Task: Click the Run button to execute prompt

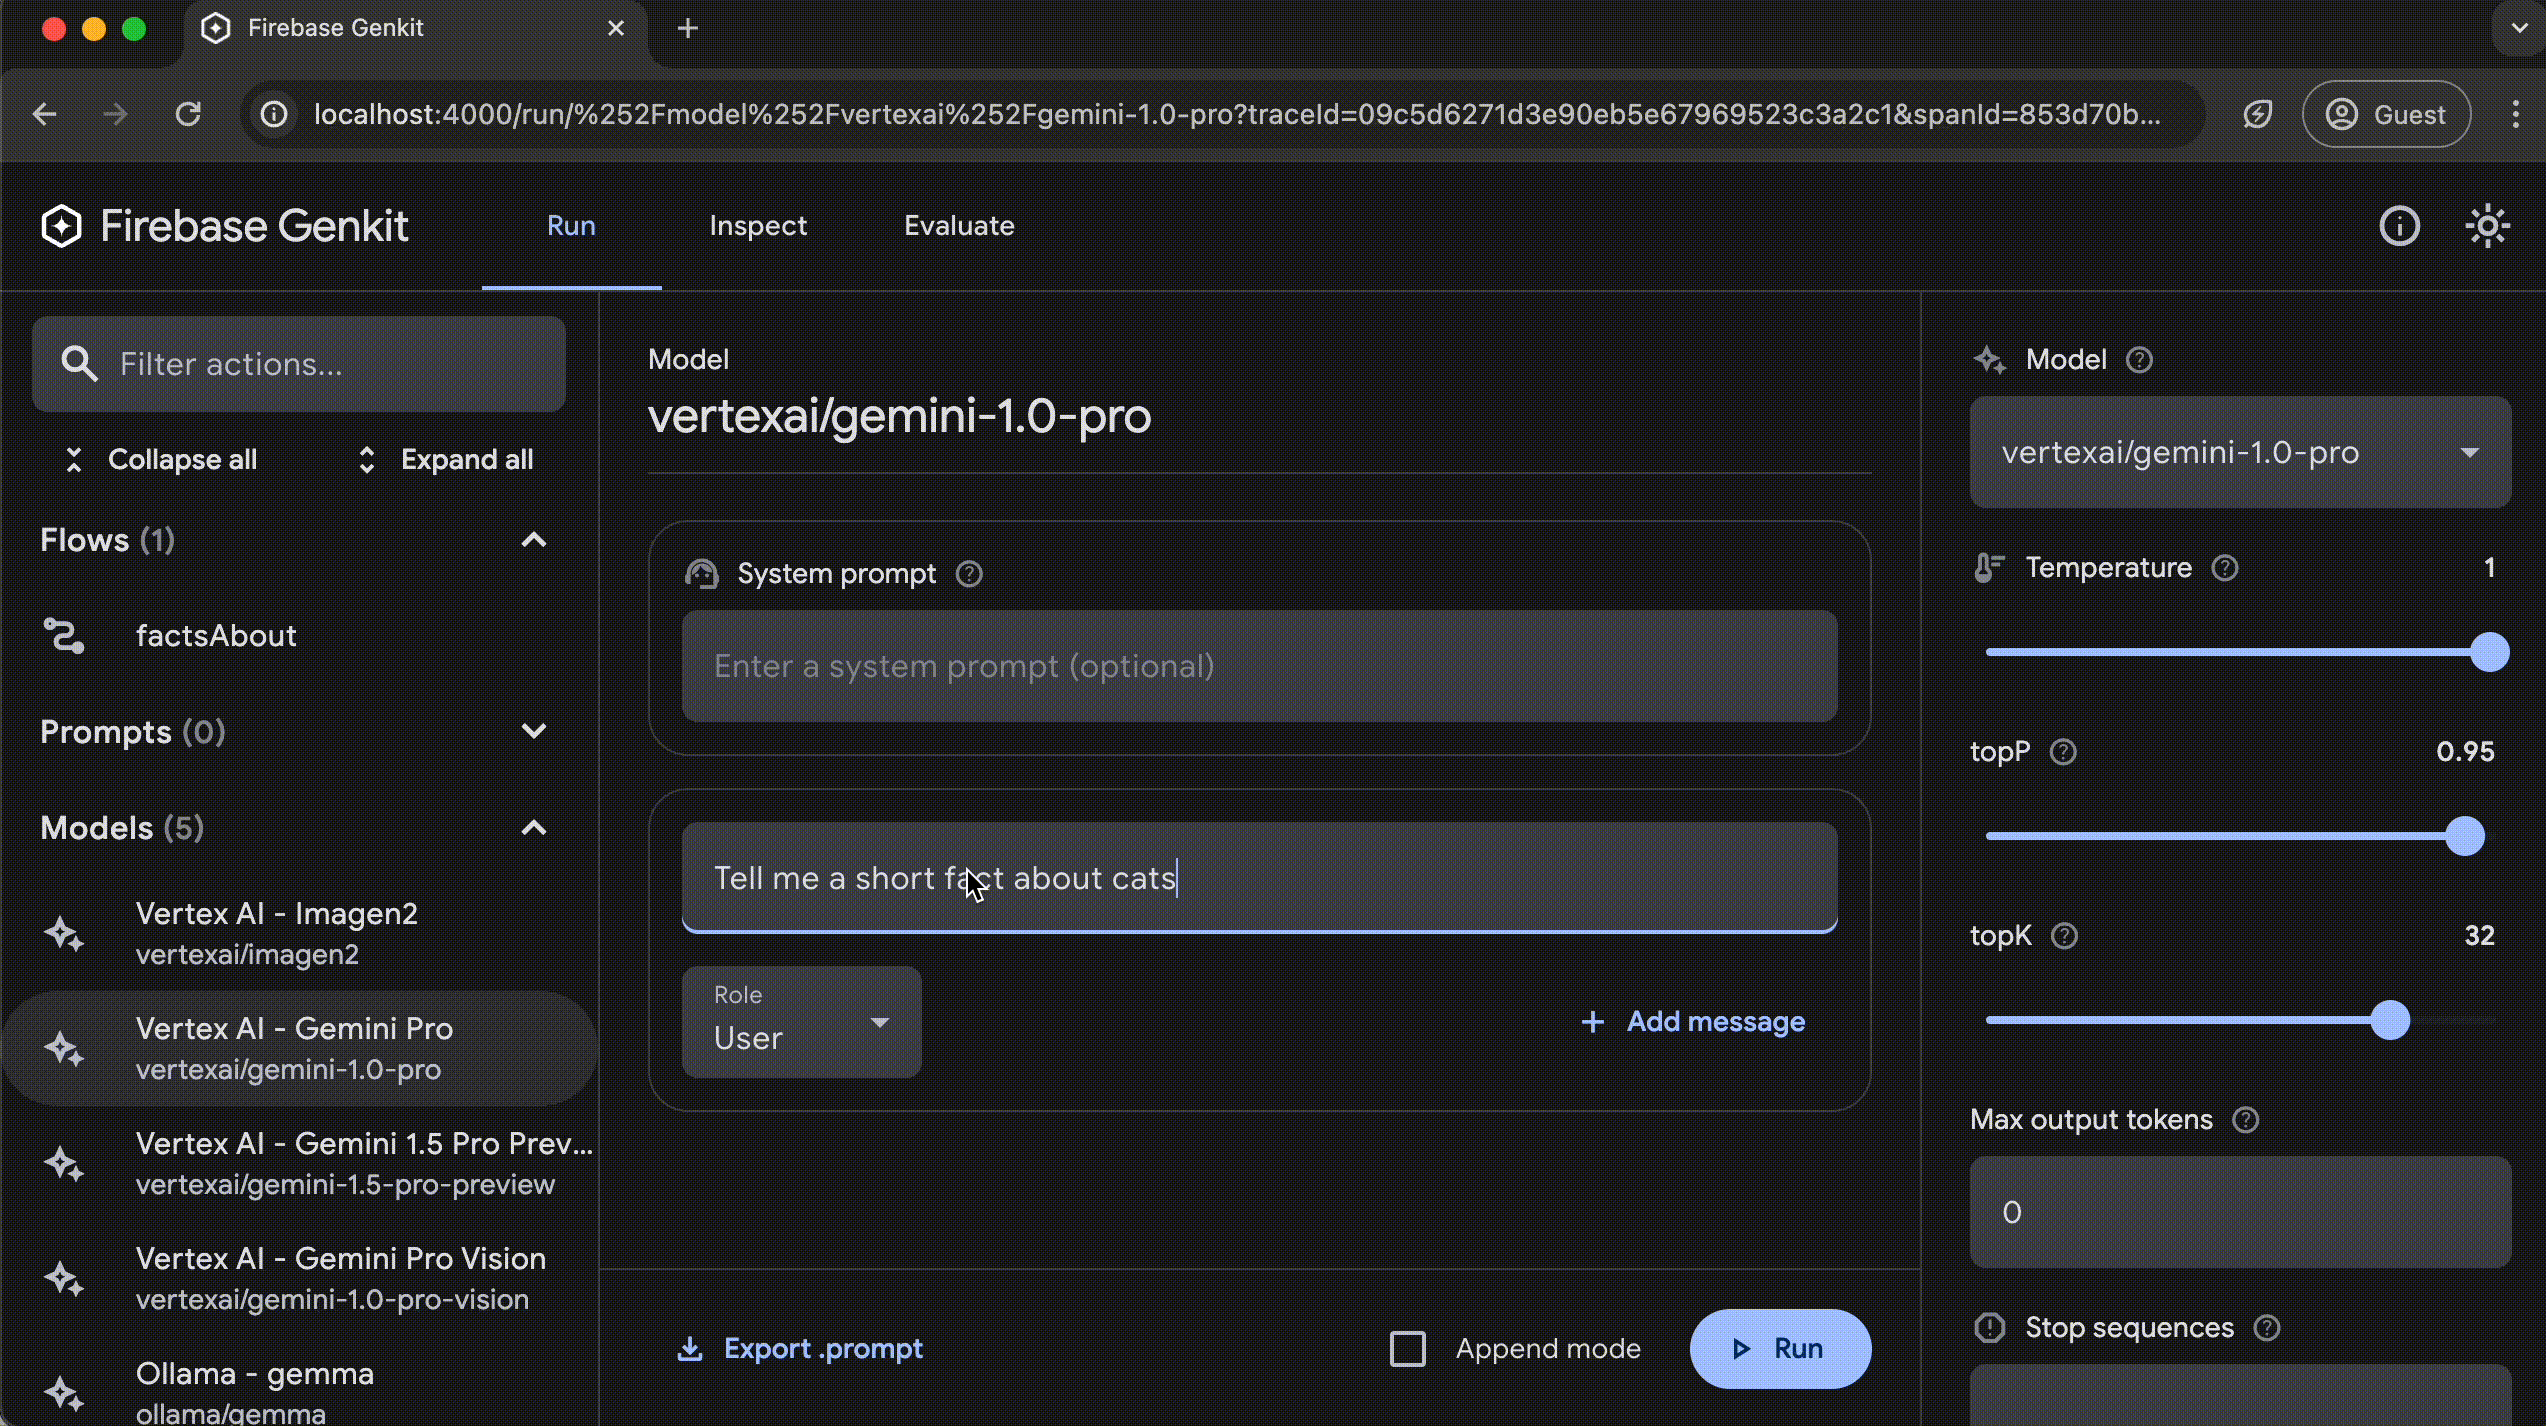Action: (x=1778, y=1347)
